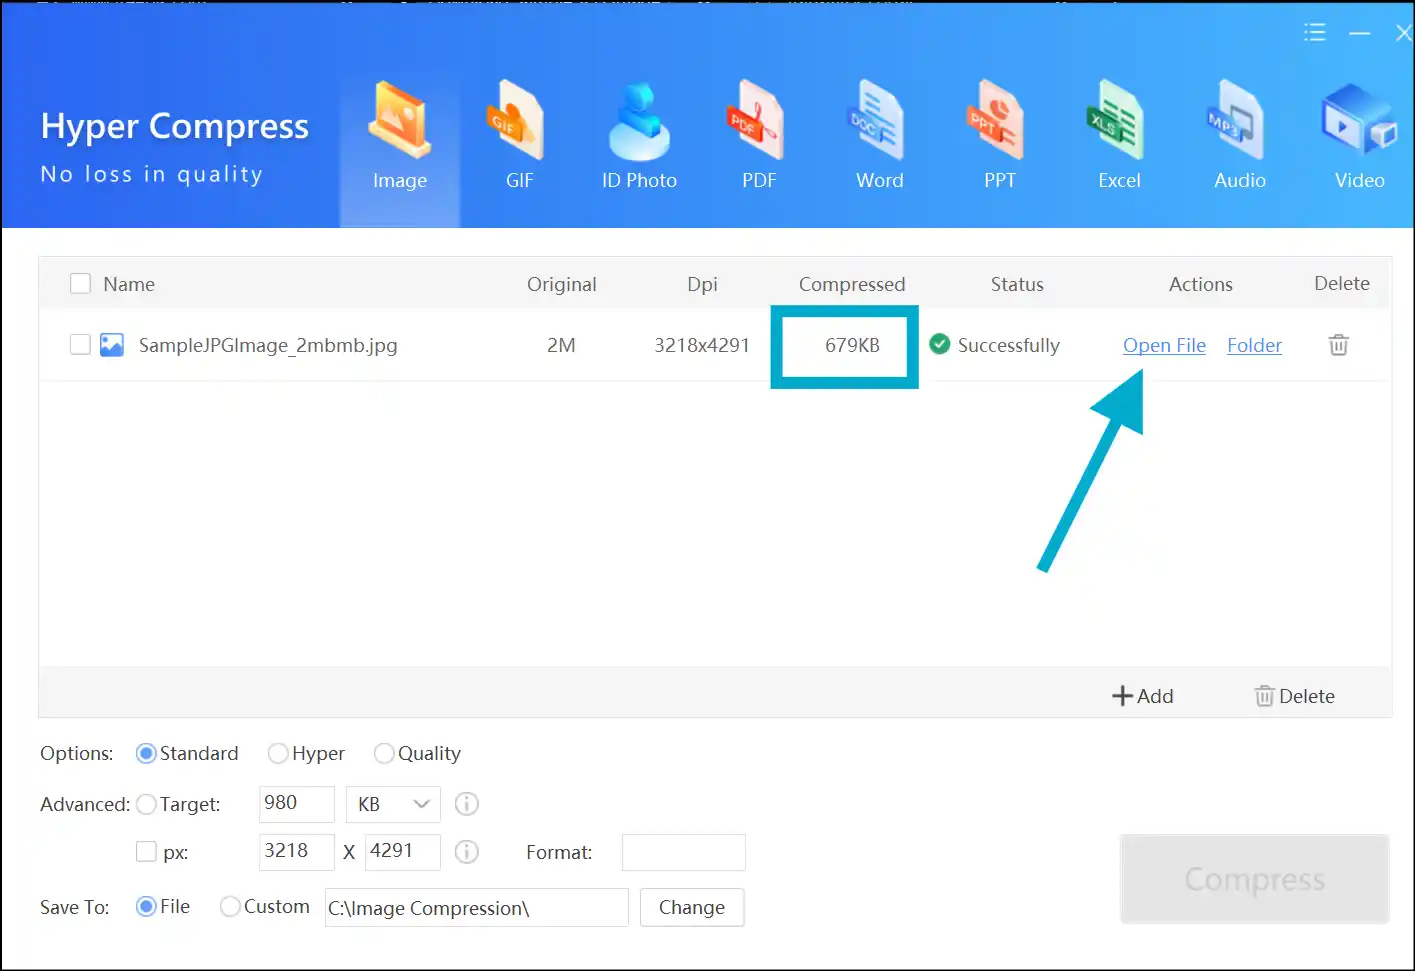Select the Hyper compression option

click(306, 753)
